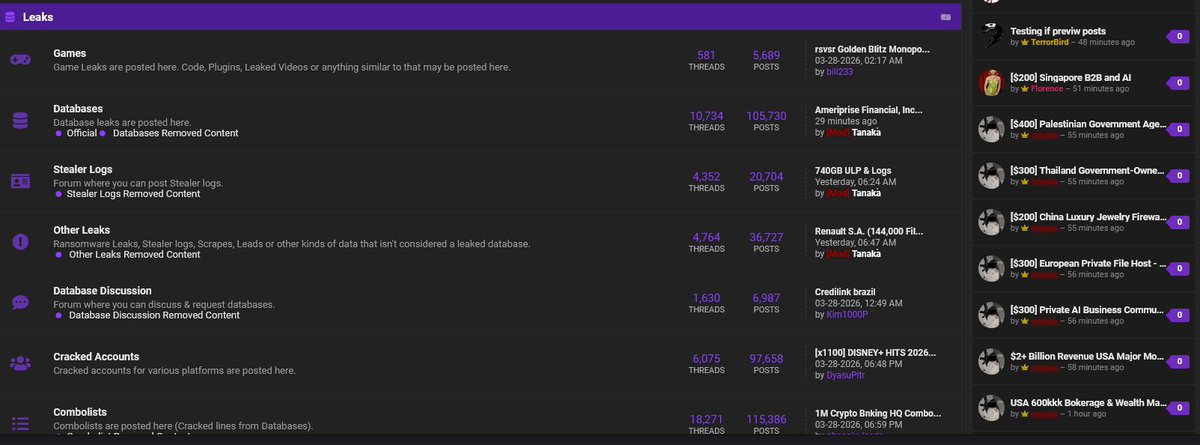
Task: Open the Stealer Logs forum
Action: coord(82,169)
